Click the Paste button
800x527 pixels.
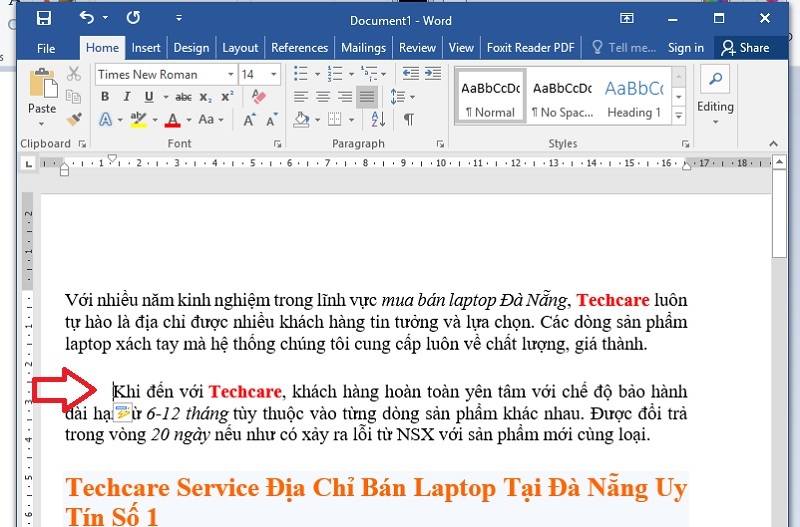42,91
